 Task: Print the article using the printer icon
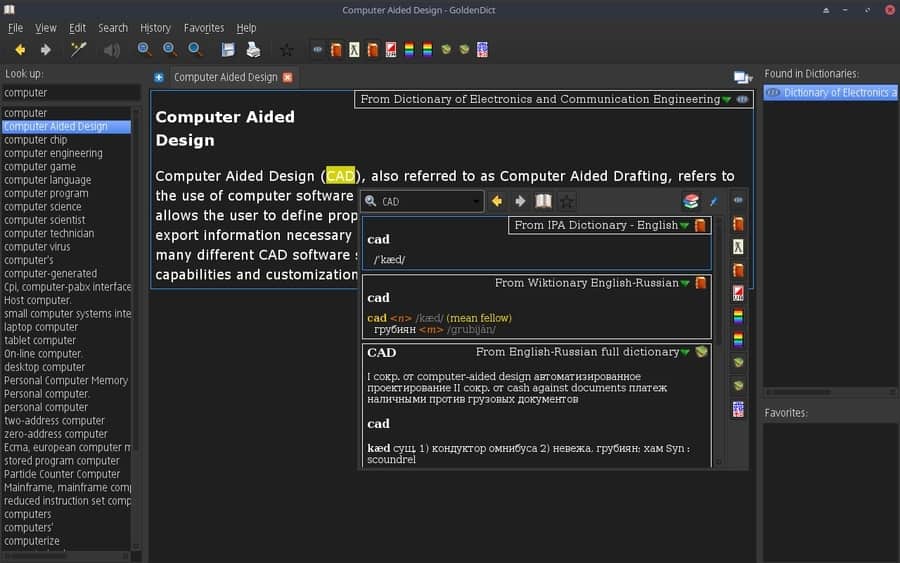coord(253,50)
